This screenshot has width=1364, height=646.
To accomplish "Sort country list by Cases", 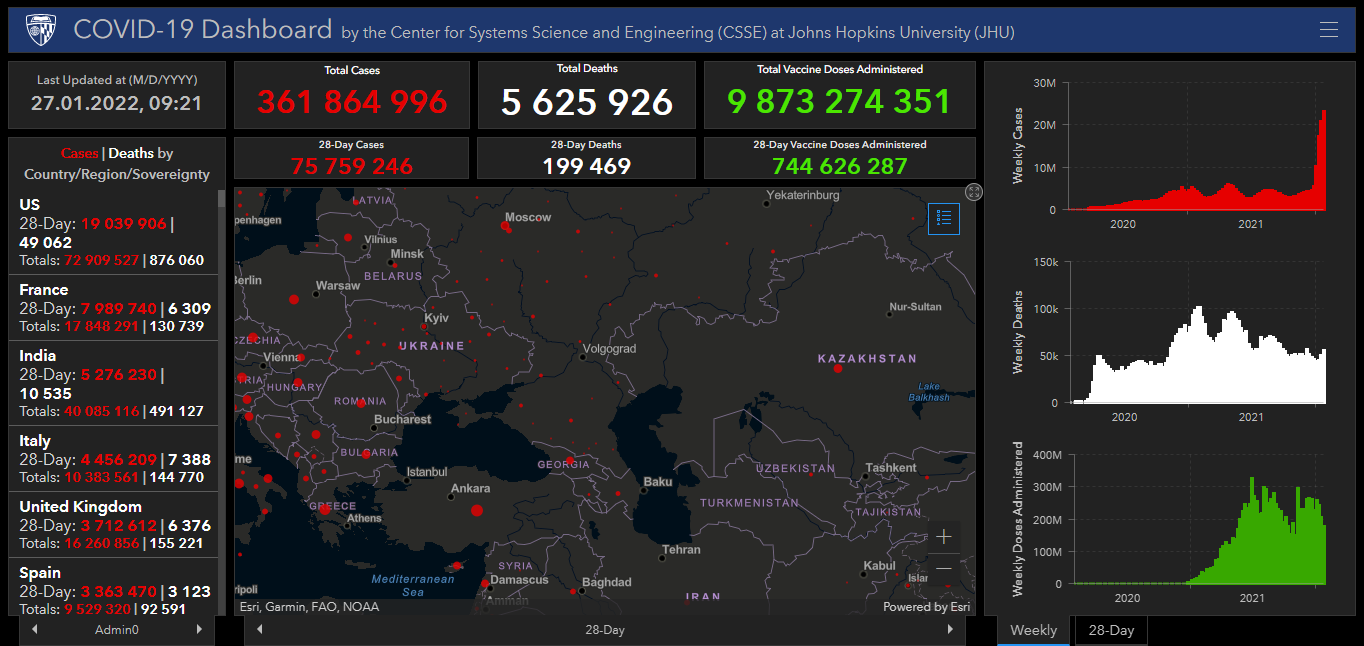I will pyautogui.click(x=79, y=153).
